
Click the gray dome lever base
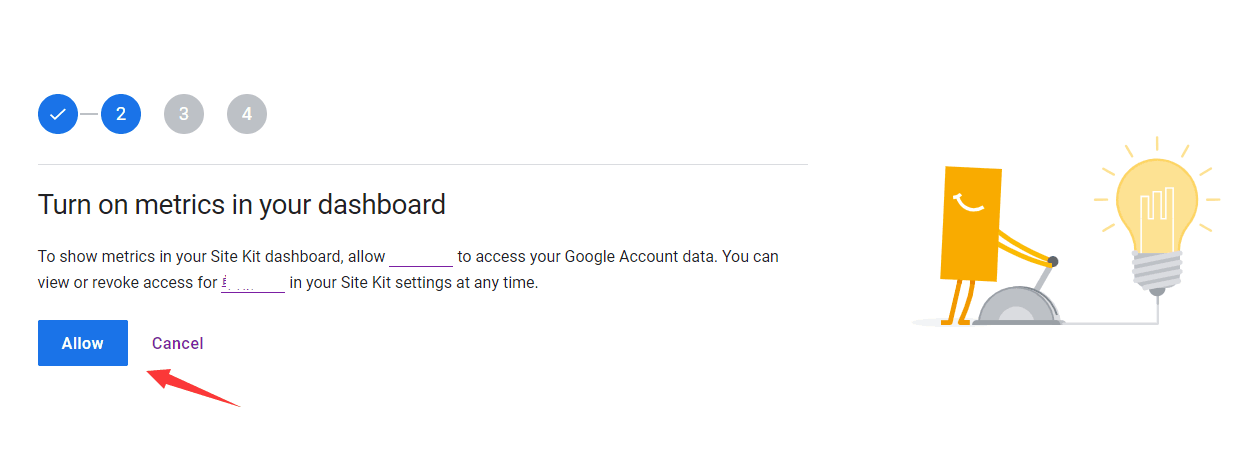(1018, 305)
